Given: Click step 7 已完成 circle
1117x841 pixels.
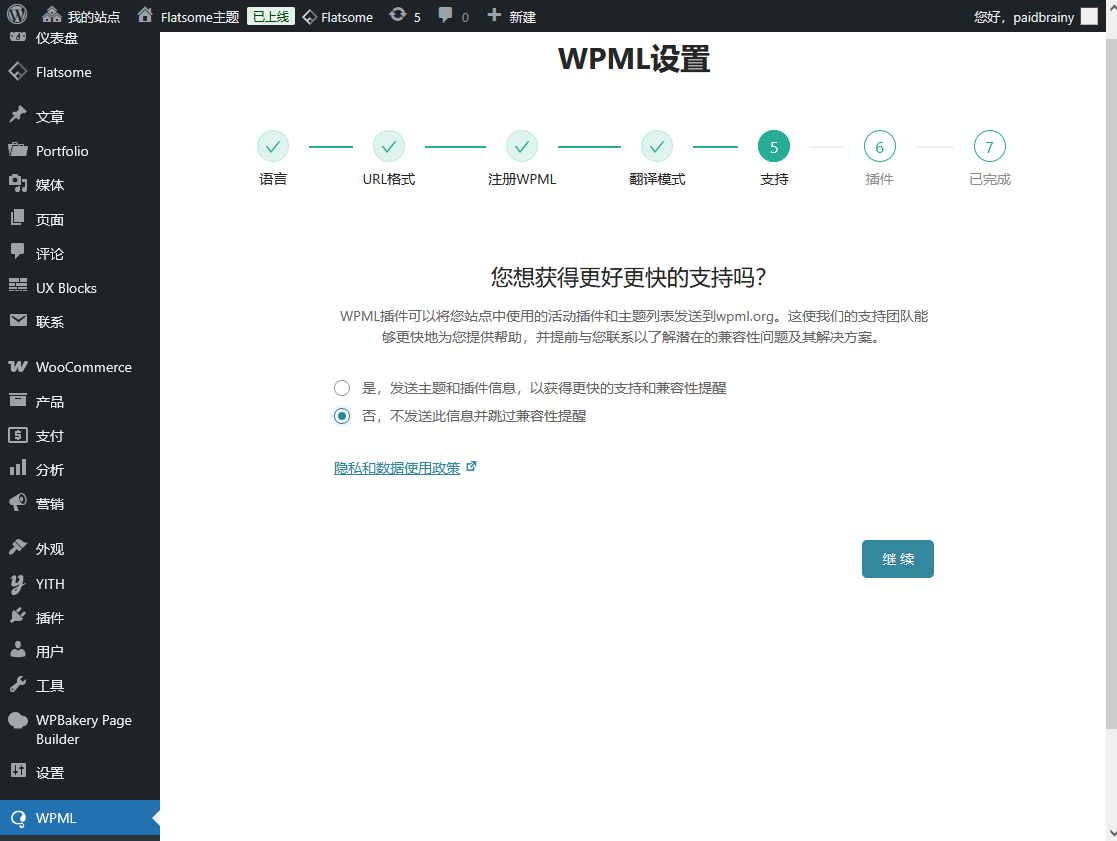Looking at the screenshot, I should (x=989, y=147).
